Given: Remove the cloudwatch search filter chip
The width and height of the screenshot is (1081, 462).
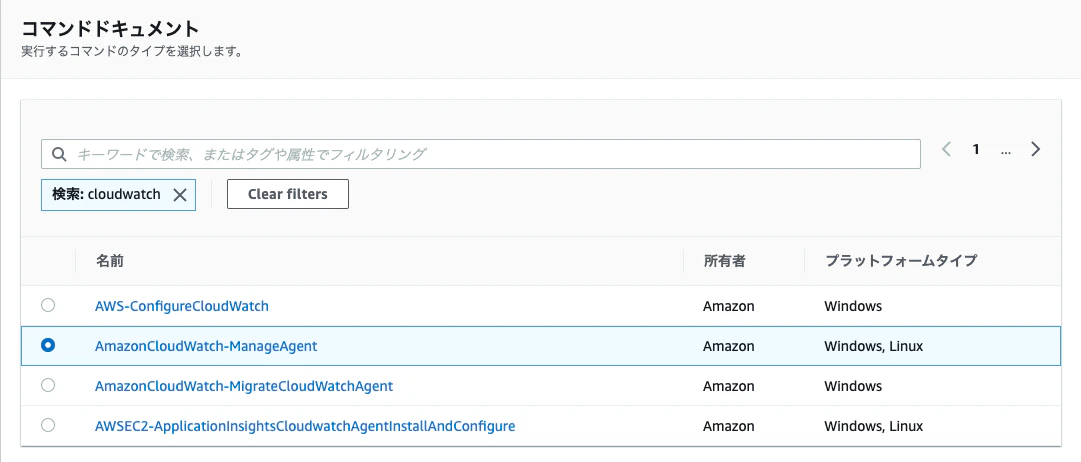Looking at the screenshot, I should tap(180, 194).
